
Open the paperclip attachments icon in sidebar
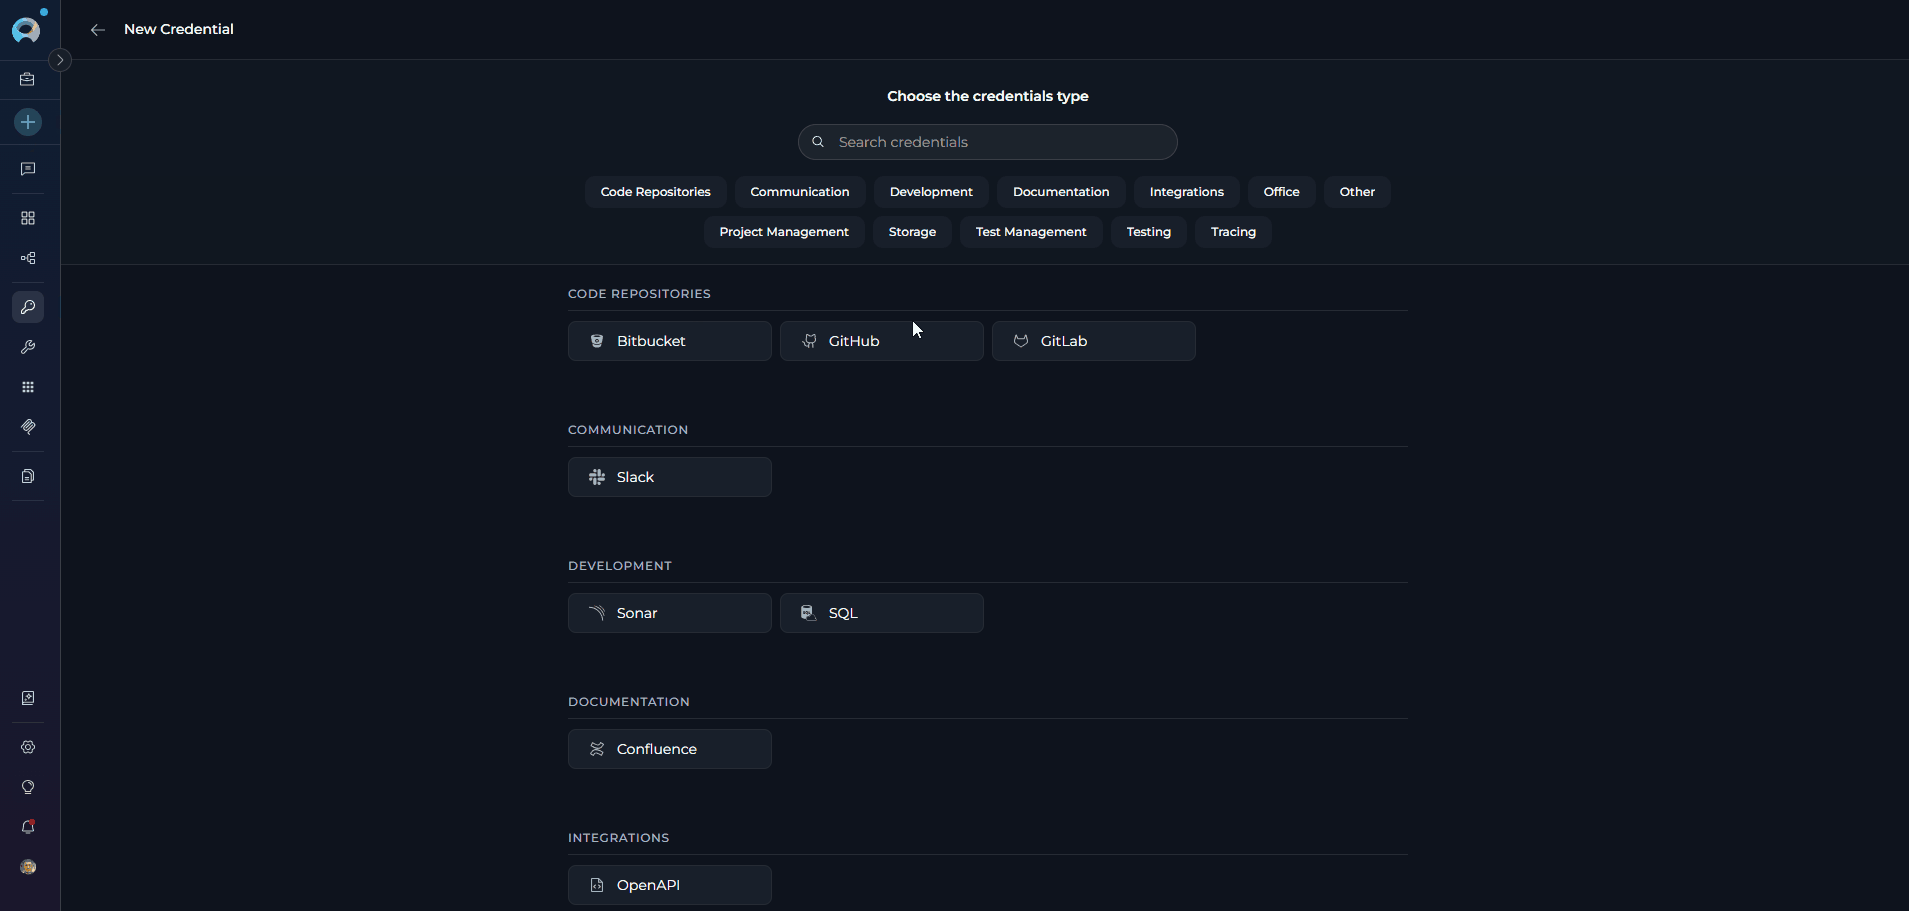click(x=28, y=427)
